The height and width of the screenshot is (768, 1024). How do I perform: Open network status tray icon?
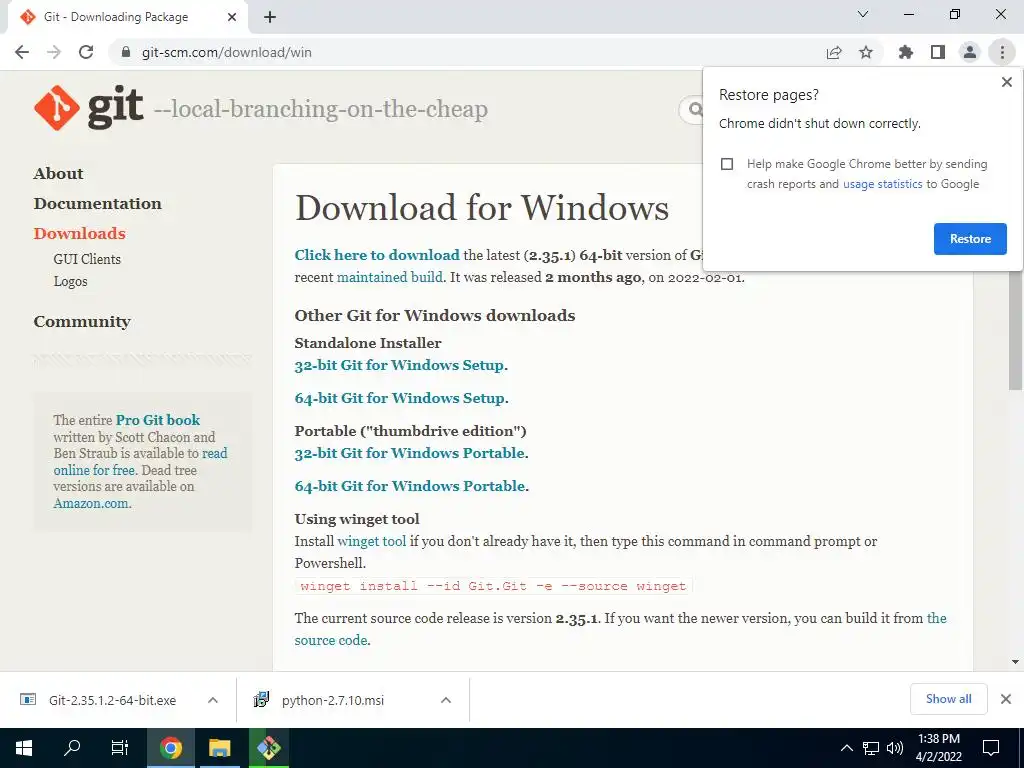pos(871,748)
